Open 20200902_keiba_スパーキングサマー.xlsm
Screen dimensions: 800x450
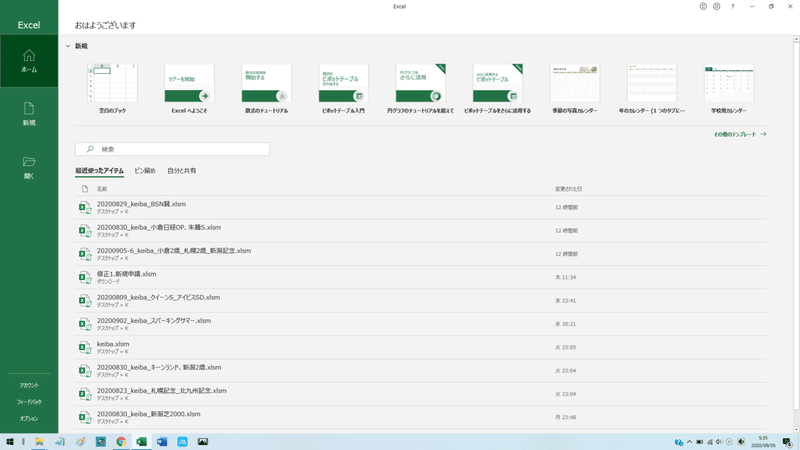(x=420, y=324)
